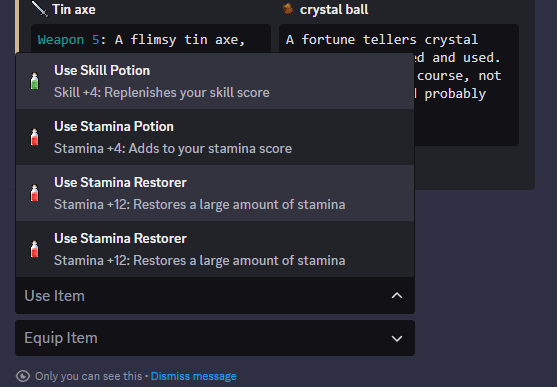Click the green Skill Potion bottle icon
557x387 pixels.
pyautogui.click(x=34, y=81)
